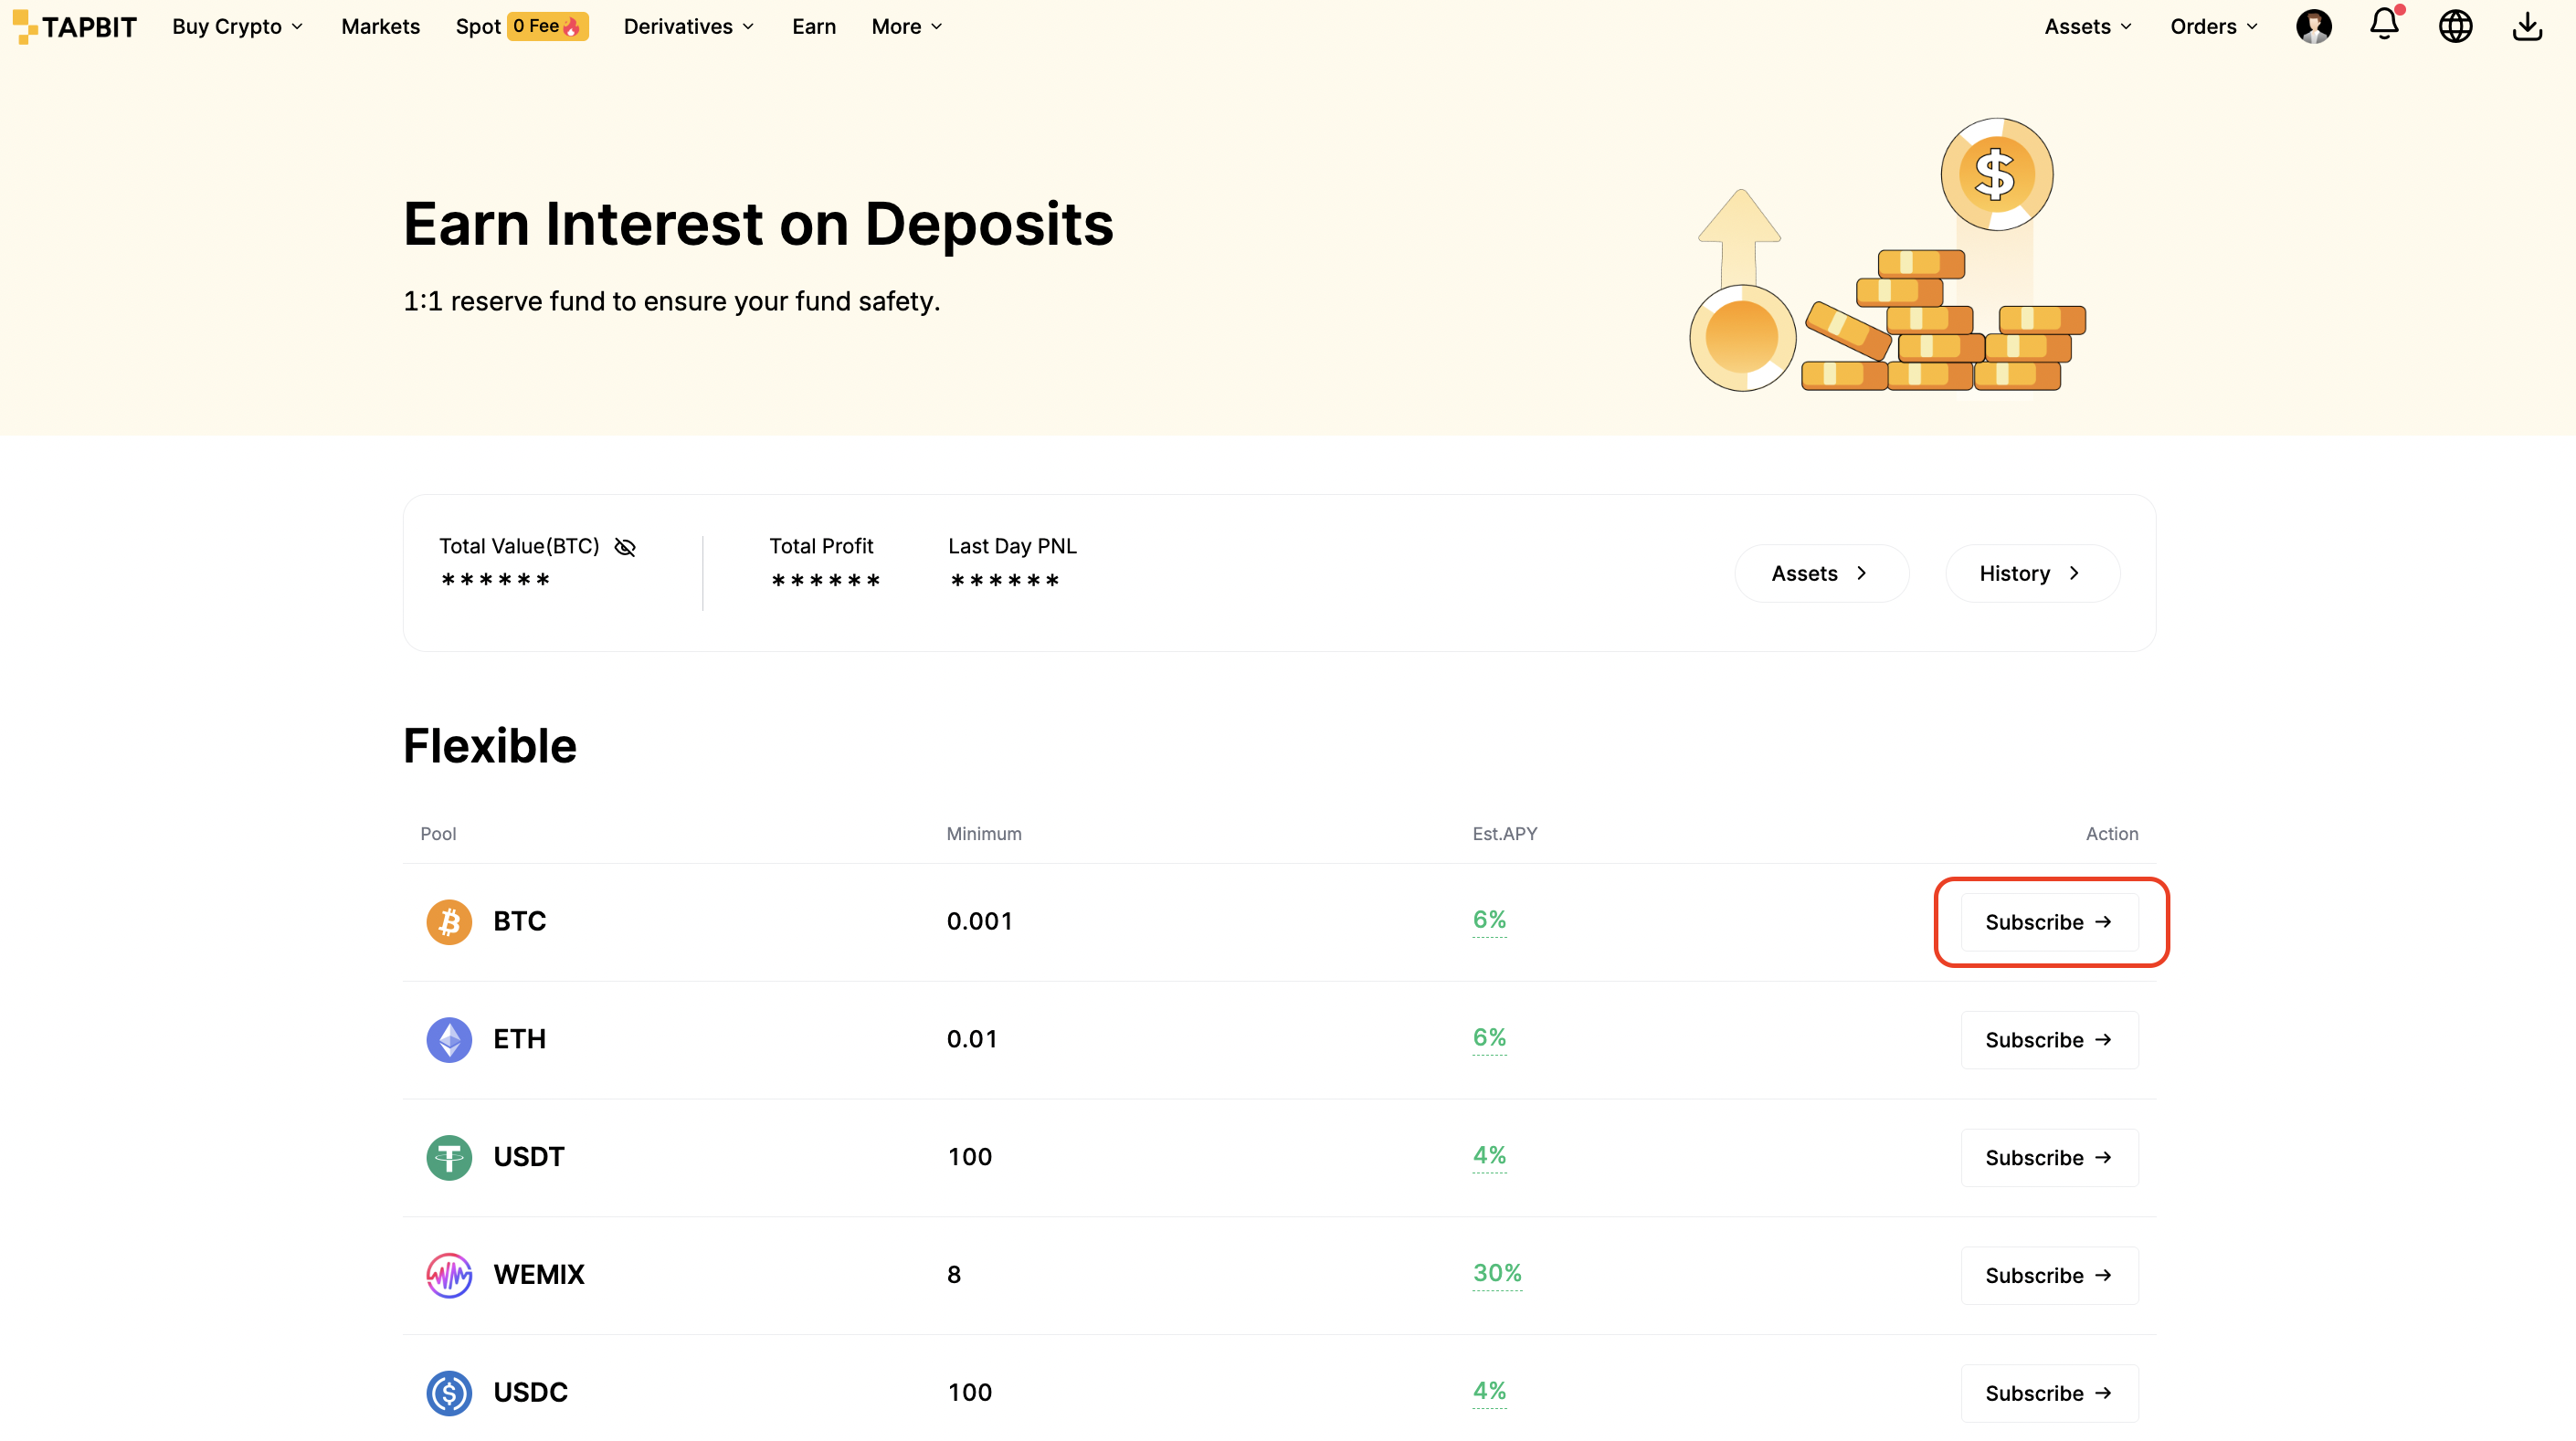This screenshot has width=2576, height=1441.
Task: Toggle visibility of Total Value balance
Action: (x=625, y=547)
